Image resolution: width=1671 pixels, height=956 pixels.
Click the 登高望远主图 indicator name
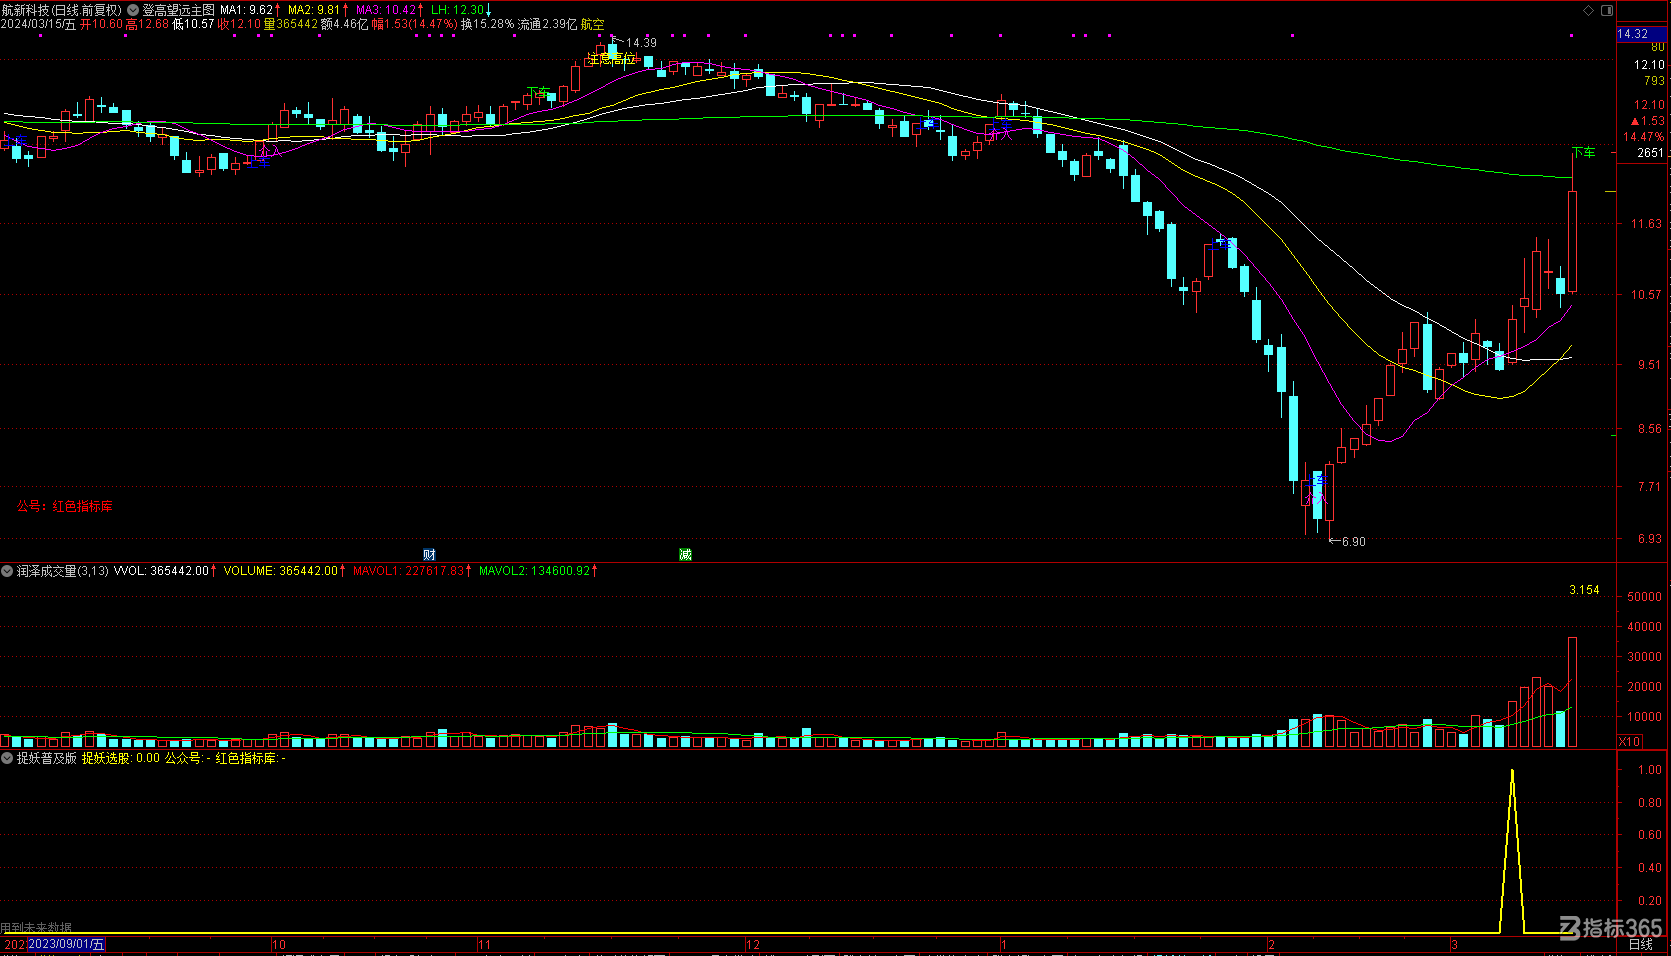click(x=179, y=10)
